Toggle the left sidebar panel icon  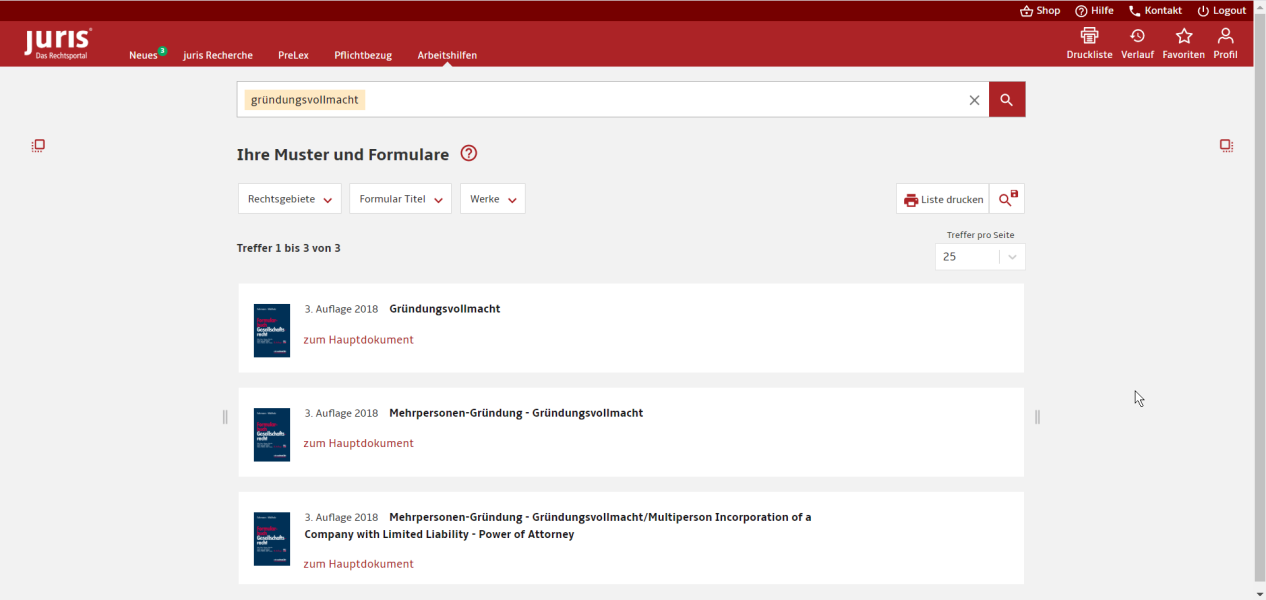click(x=38, y=145)
